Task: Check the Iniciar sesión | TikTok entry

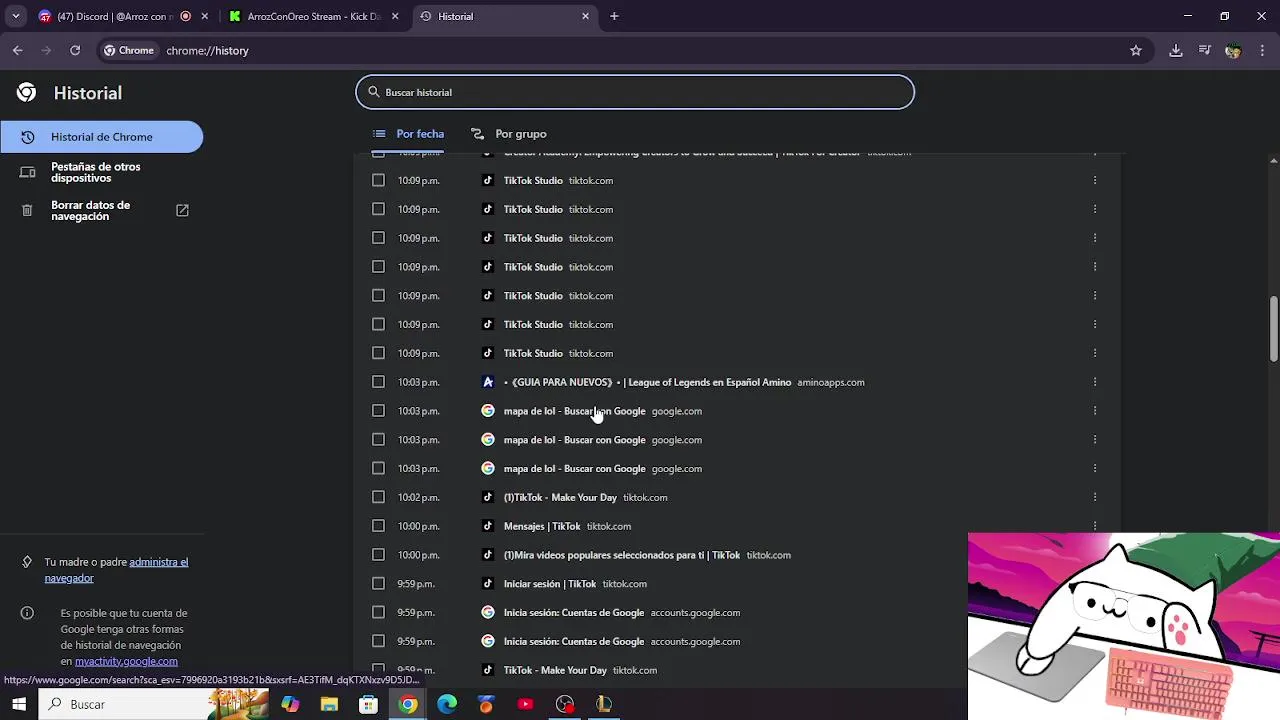Action: click(x=378, y=584)
